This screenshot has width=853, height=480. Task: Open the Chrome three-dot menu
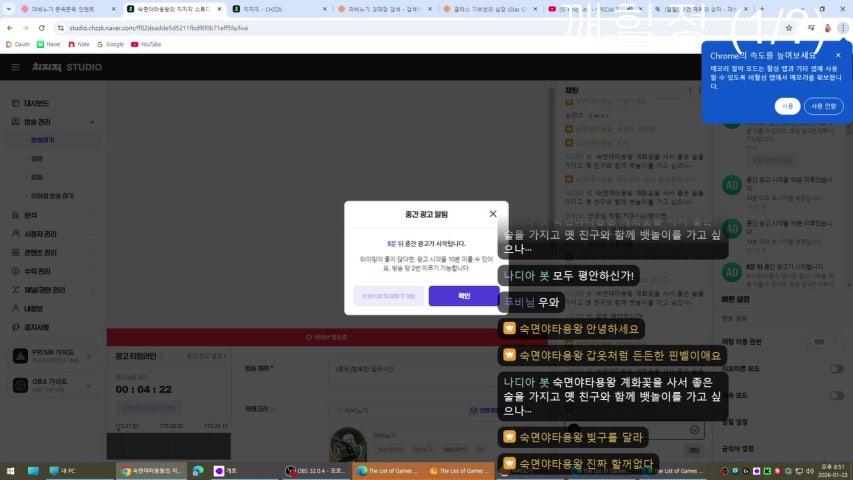click(x=843, y=28)
